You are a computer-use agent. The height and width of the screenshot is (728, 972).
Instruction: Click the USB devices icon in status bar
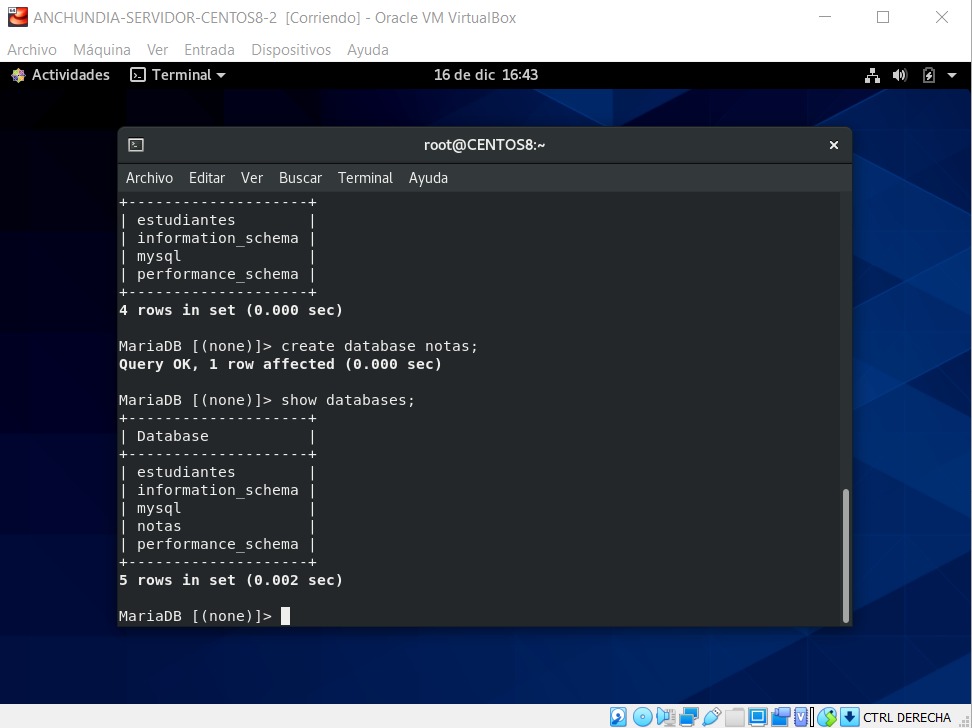click(x=711, y=715)
